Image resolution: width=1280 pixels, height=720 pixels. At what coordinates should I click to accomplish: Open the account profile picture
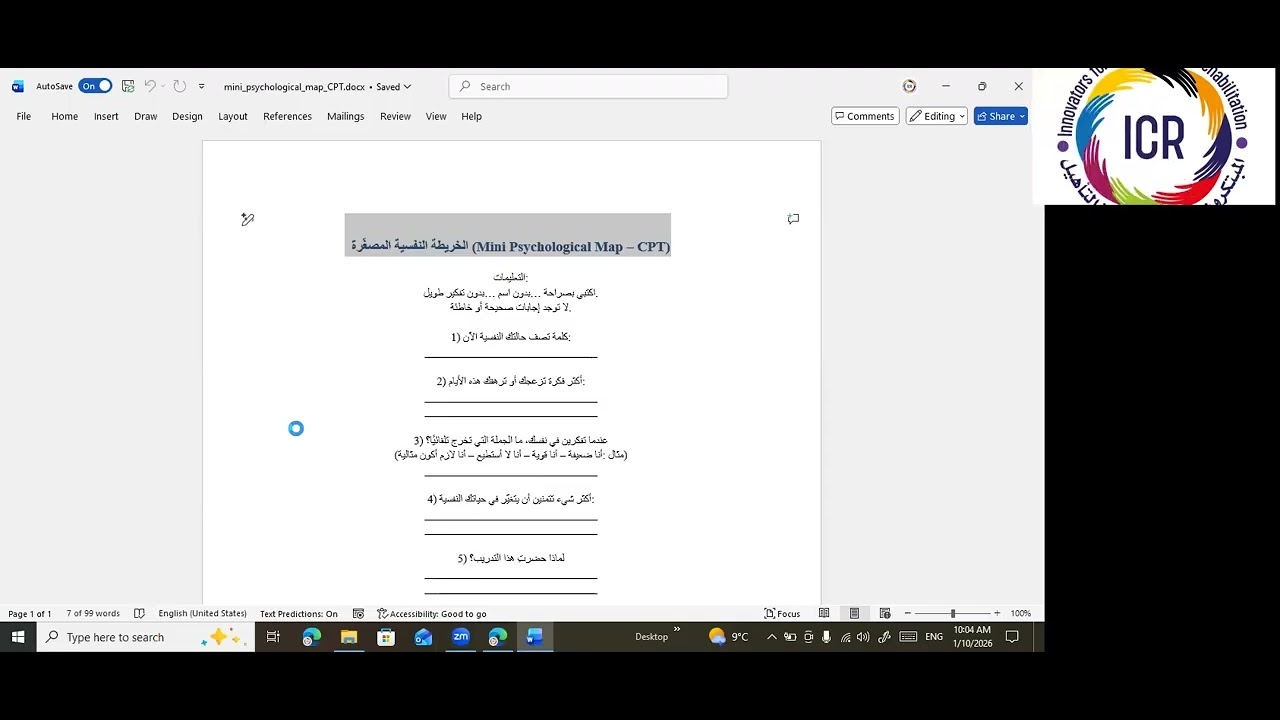(909, 86)
